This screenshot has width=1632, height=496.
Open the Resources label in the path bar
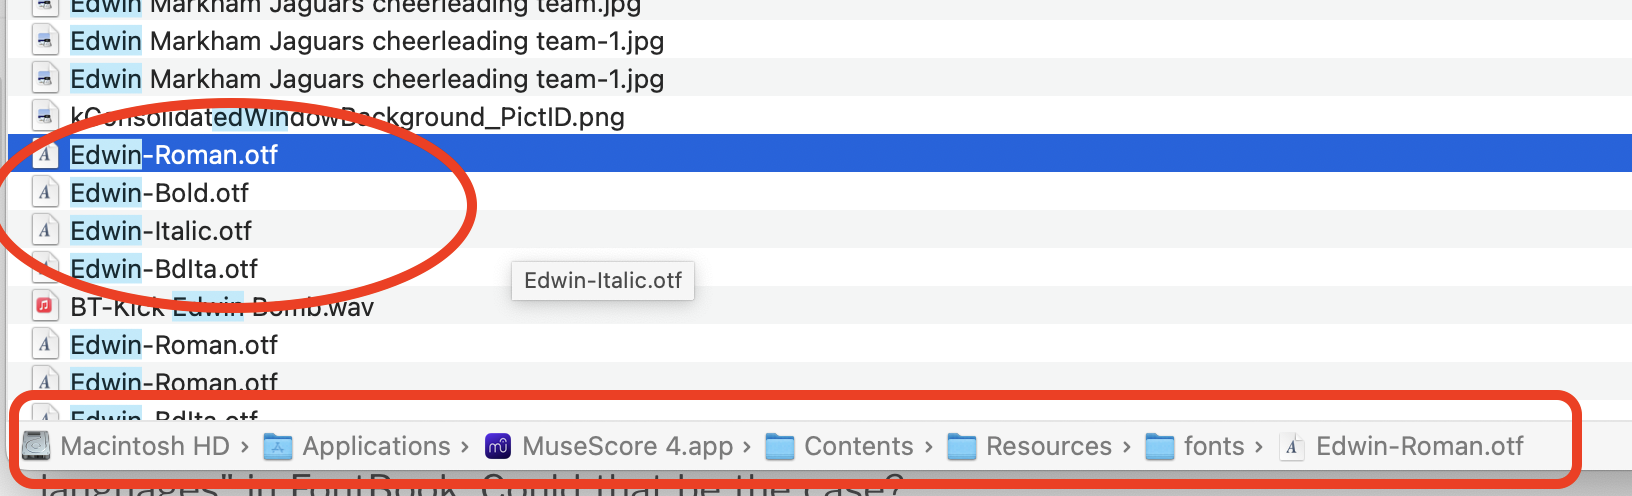pos(1048,446)
